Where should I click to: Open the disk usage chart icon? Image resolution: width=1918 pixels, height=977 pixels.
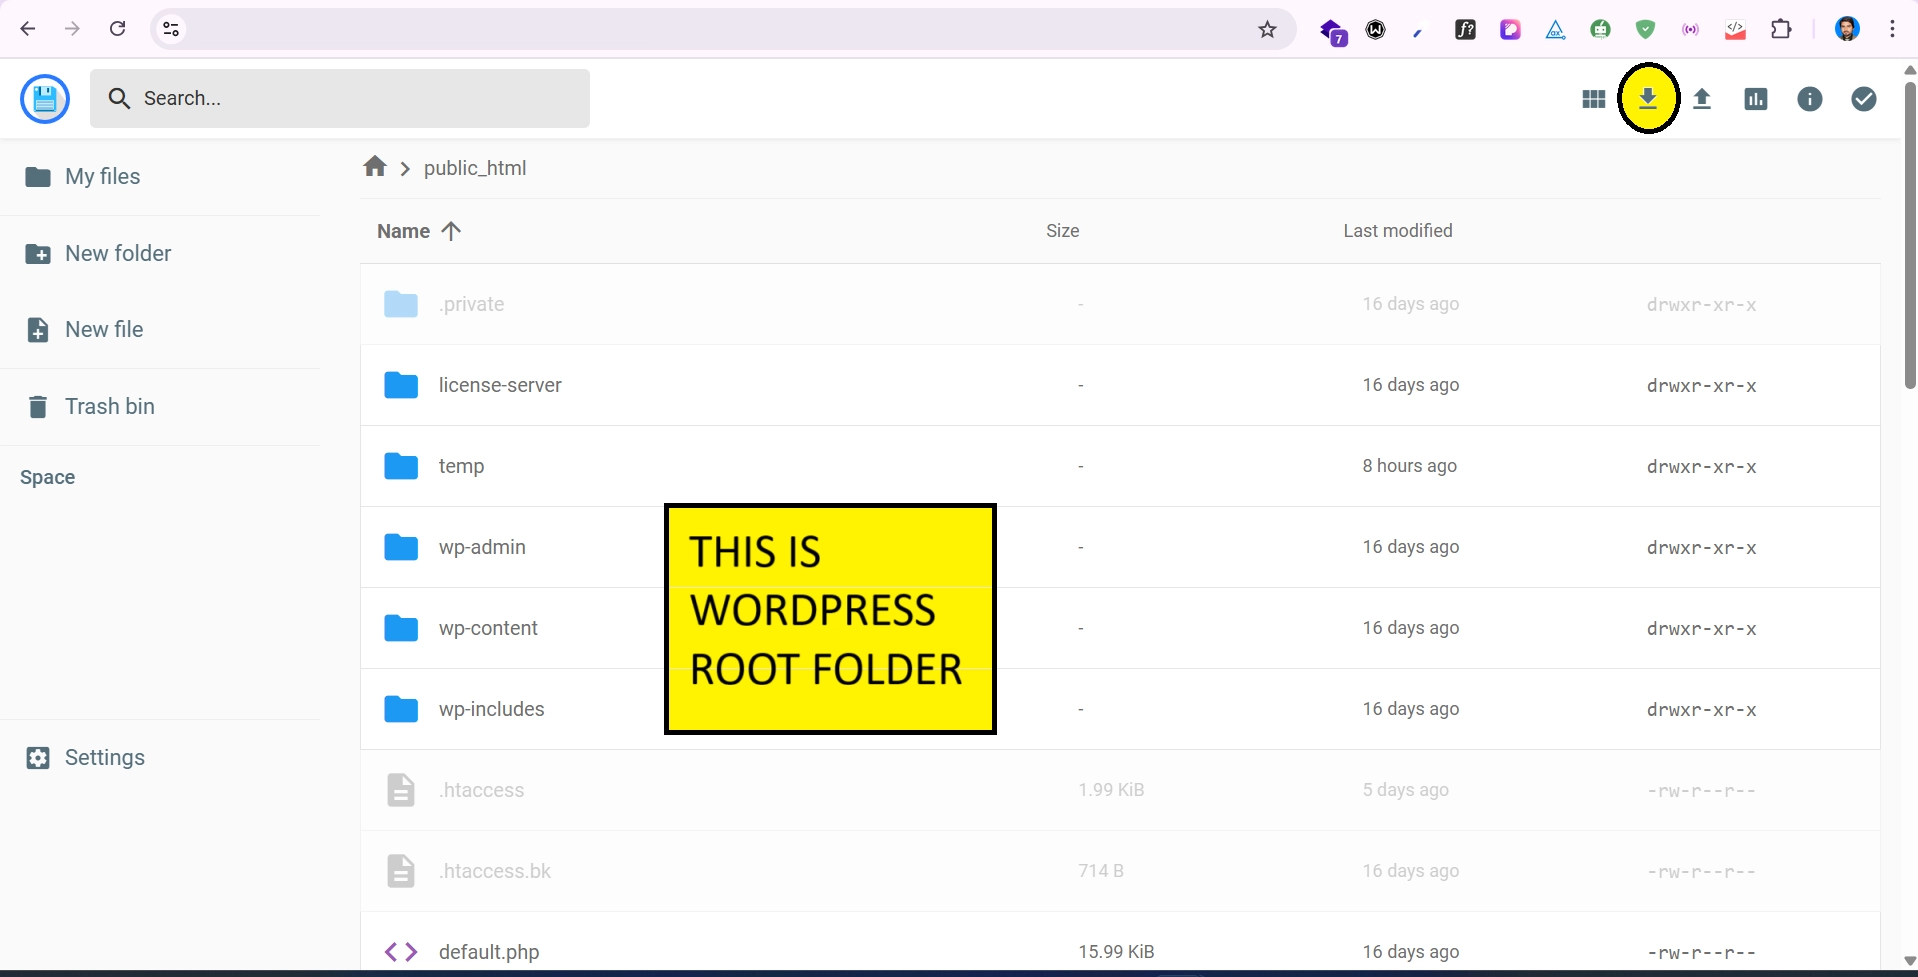[1756, 99]
